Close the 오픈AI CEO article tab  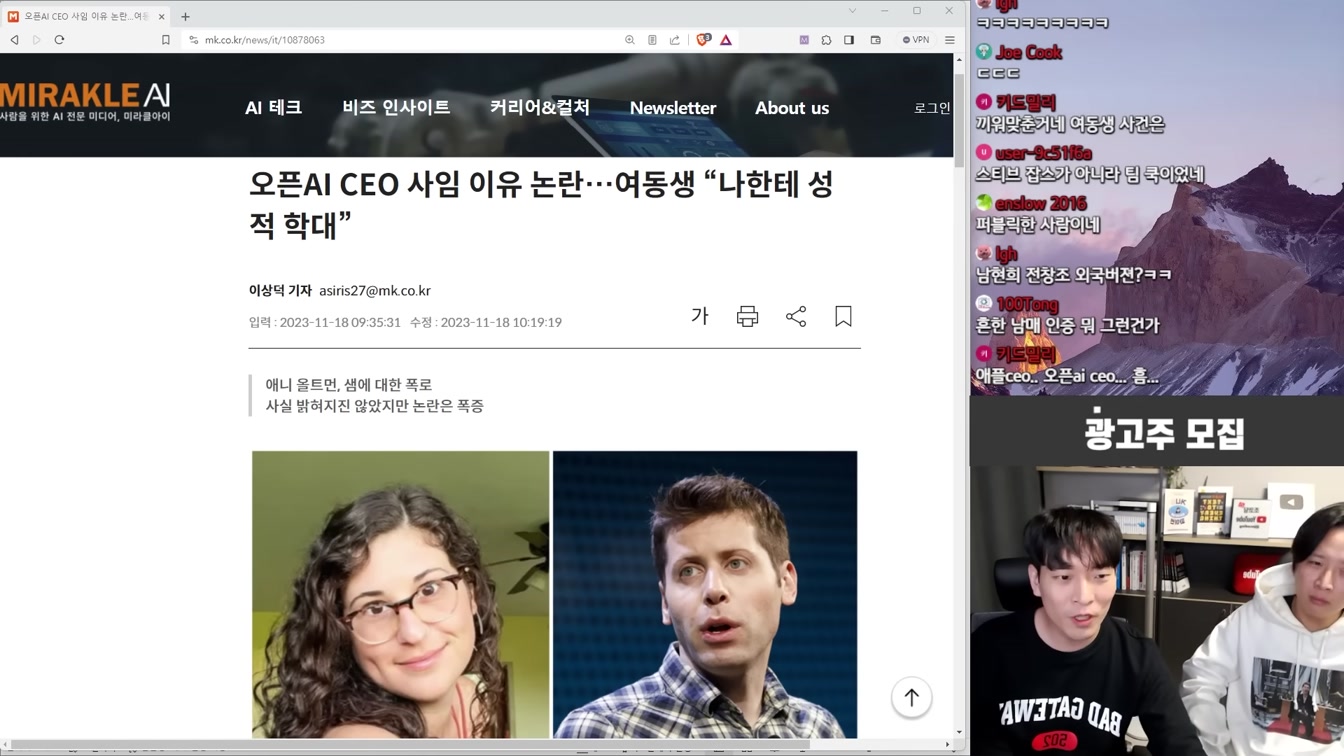[x=161, y=16]
